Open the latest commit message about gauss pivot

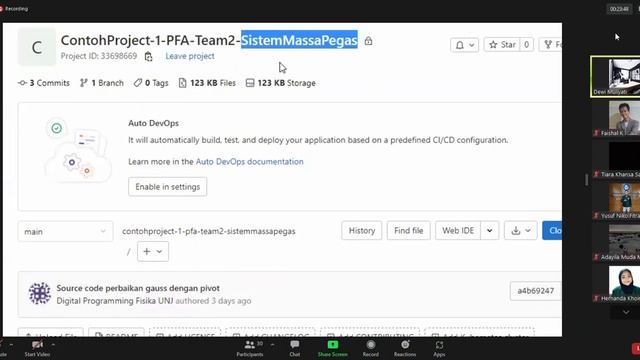click(138, 288)
